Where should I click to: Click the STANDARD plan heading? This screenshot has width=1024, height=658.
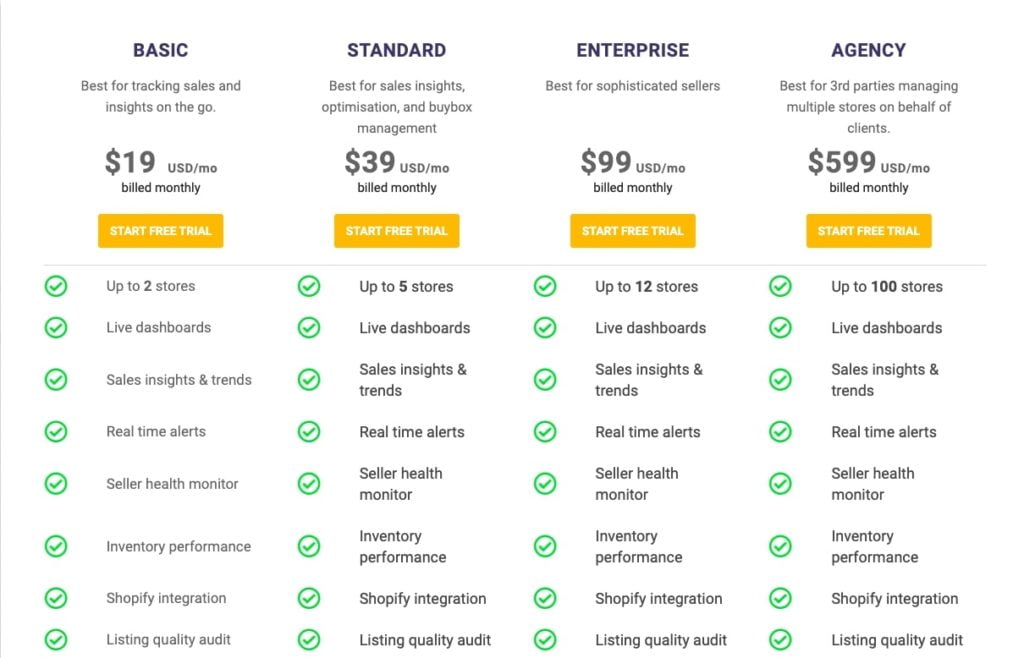coord(396,50)
